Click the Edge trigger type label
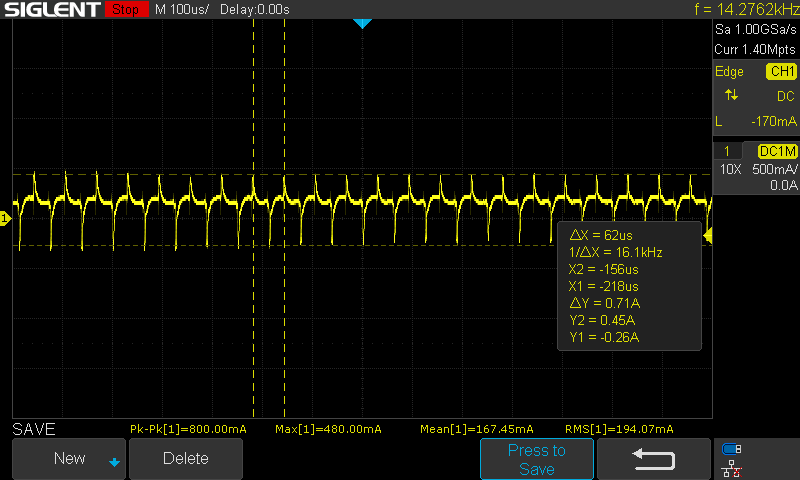This screenshot has height=480, width=800. coord(729,72)
